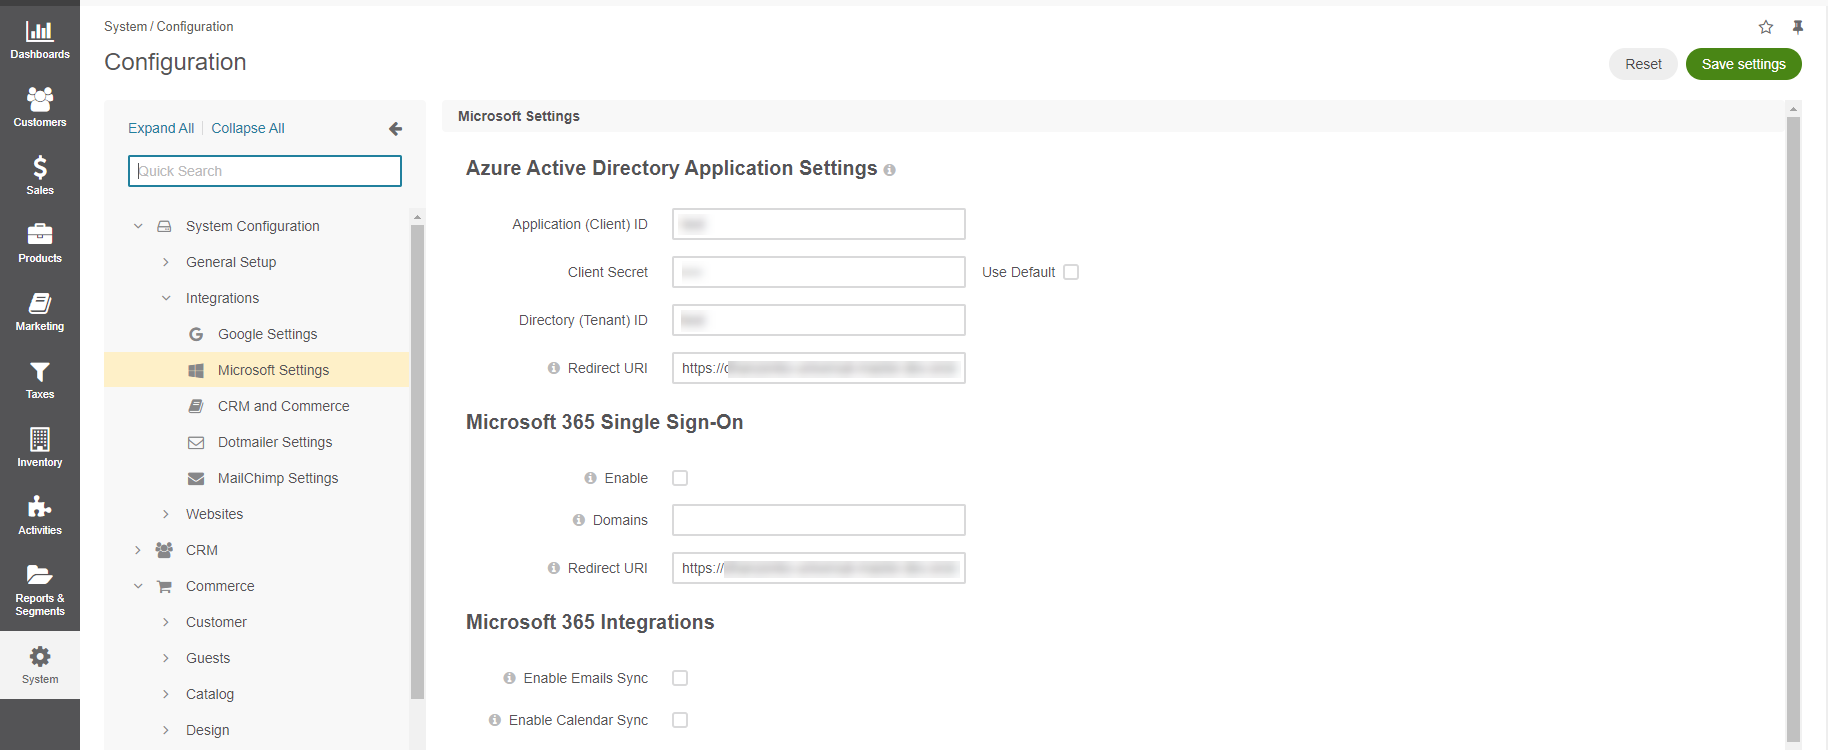Focus the Quick Search field
This screenshot has height=750, width=1828.
tap(265, 171)
